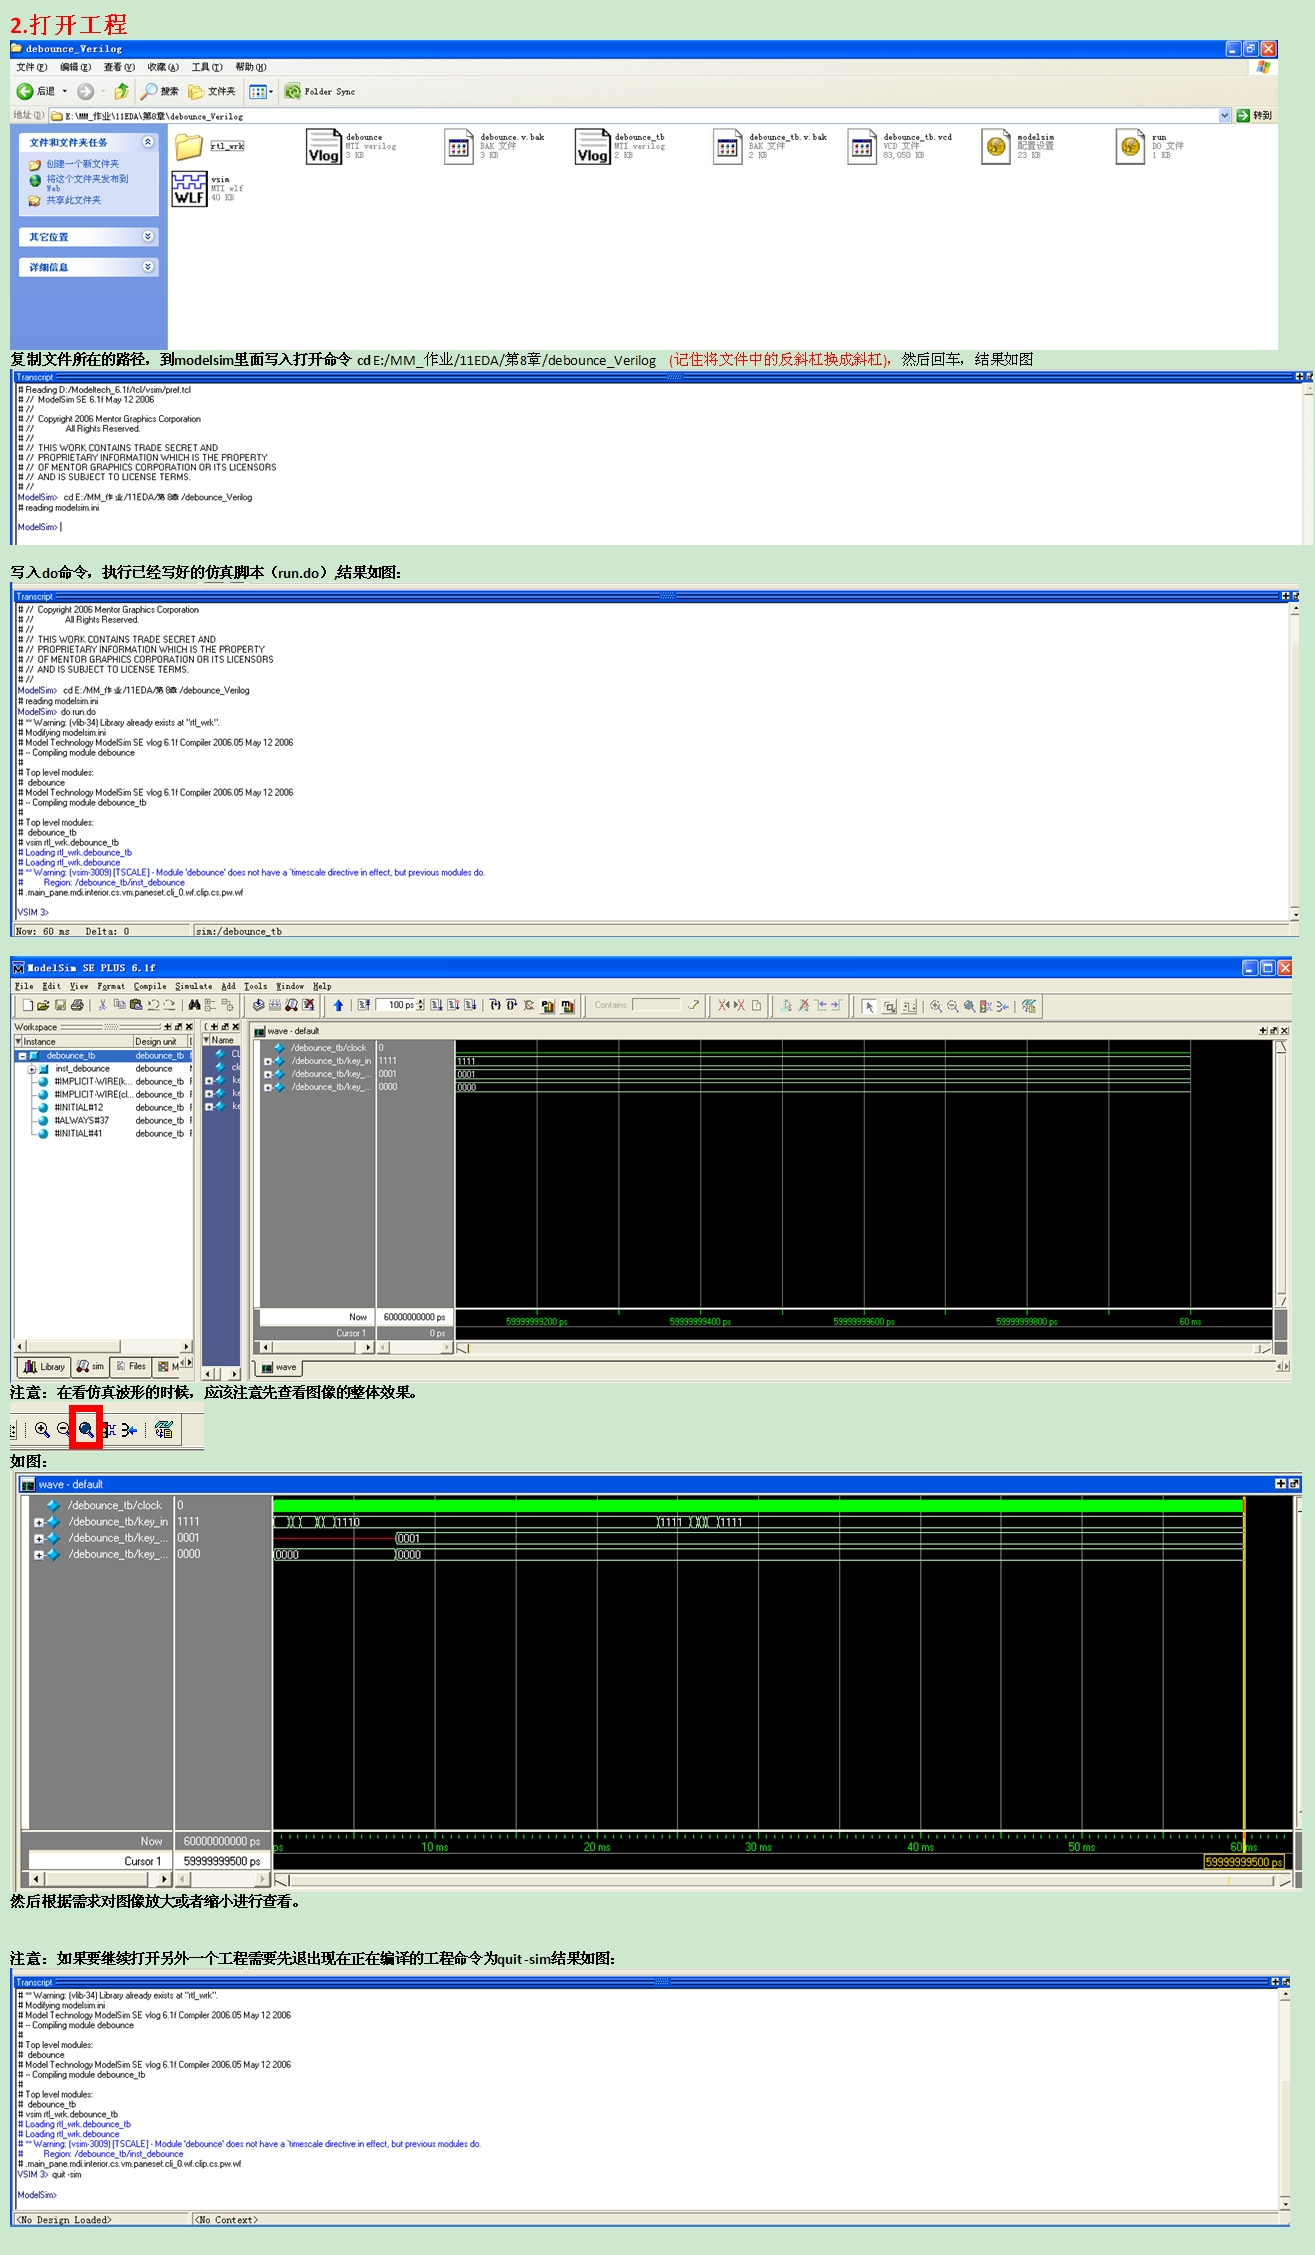The height and width of the screenshot is (2255, 1315).
Task: Click the Open file icon in ModelSim toolbar
Action: pyautogui.click(x=44, y=1005)
